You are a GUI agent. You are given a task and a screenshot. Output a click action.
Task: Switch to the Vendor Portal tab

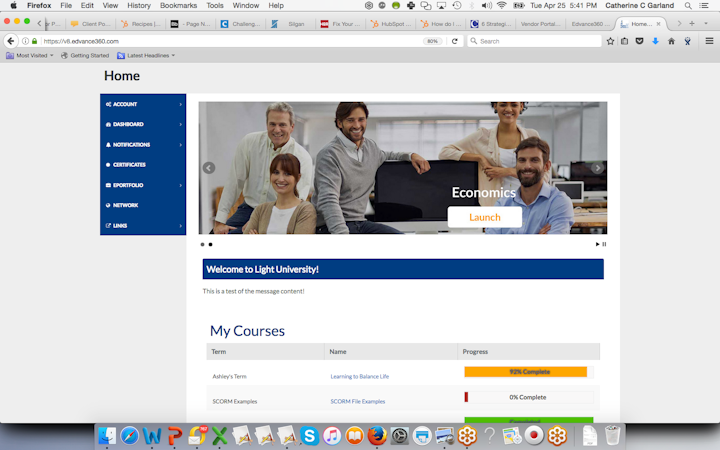pos(540,24)
